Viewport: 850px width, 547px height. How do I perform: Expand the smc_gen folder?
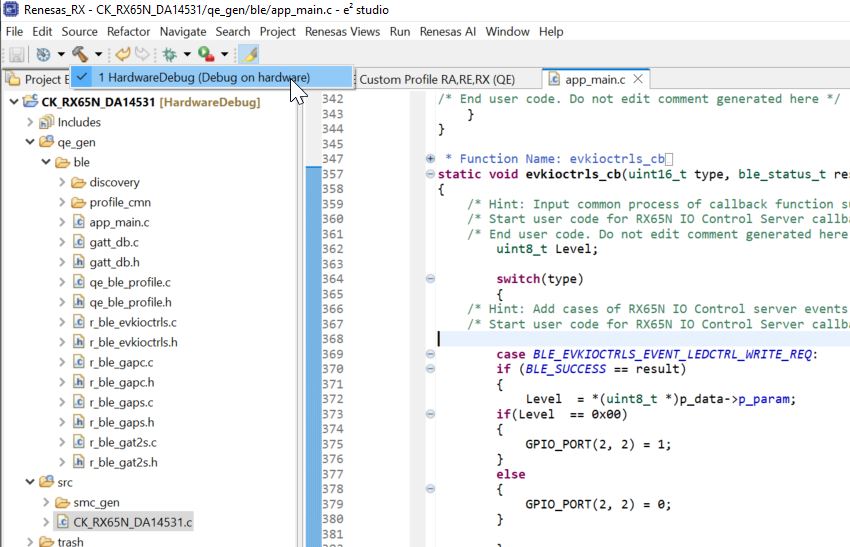(46, 502)
